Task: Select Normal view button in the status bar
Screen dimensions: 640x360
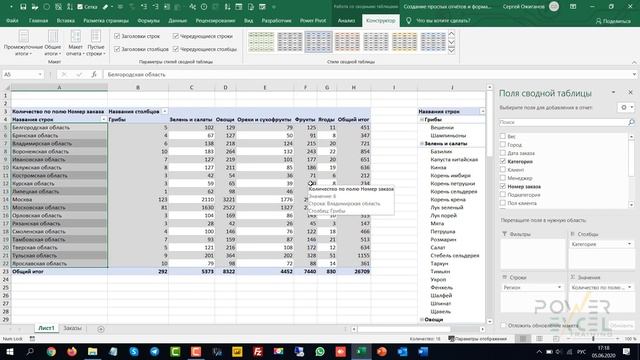Action: [523, 339]
